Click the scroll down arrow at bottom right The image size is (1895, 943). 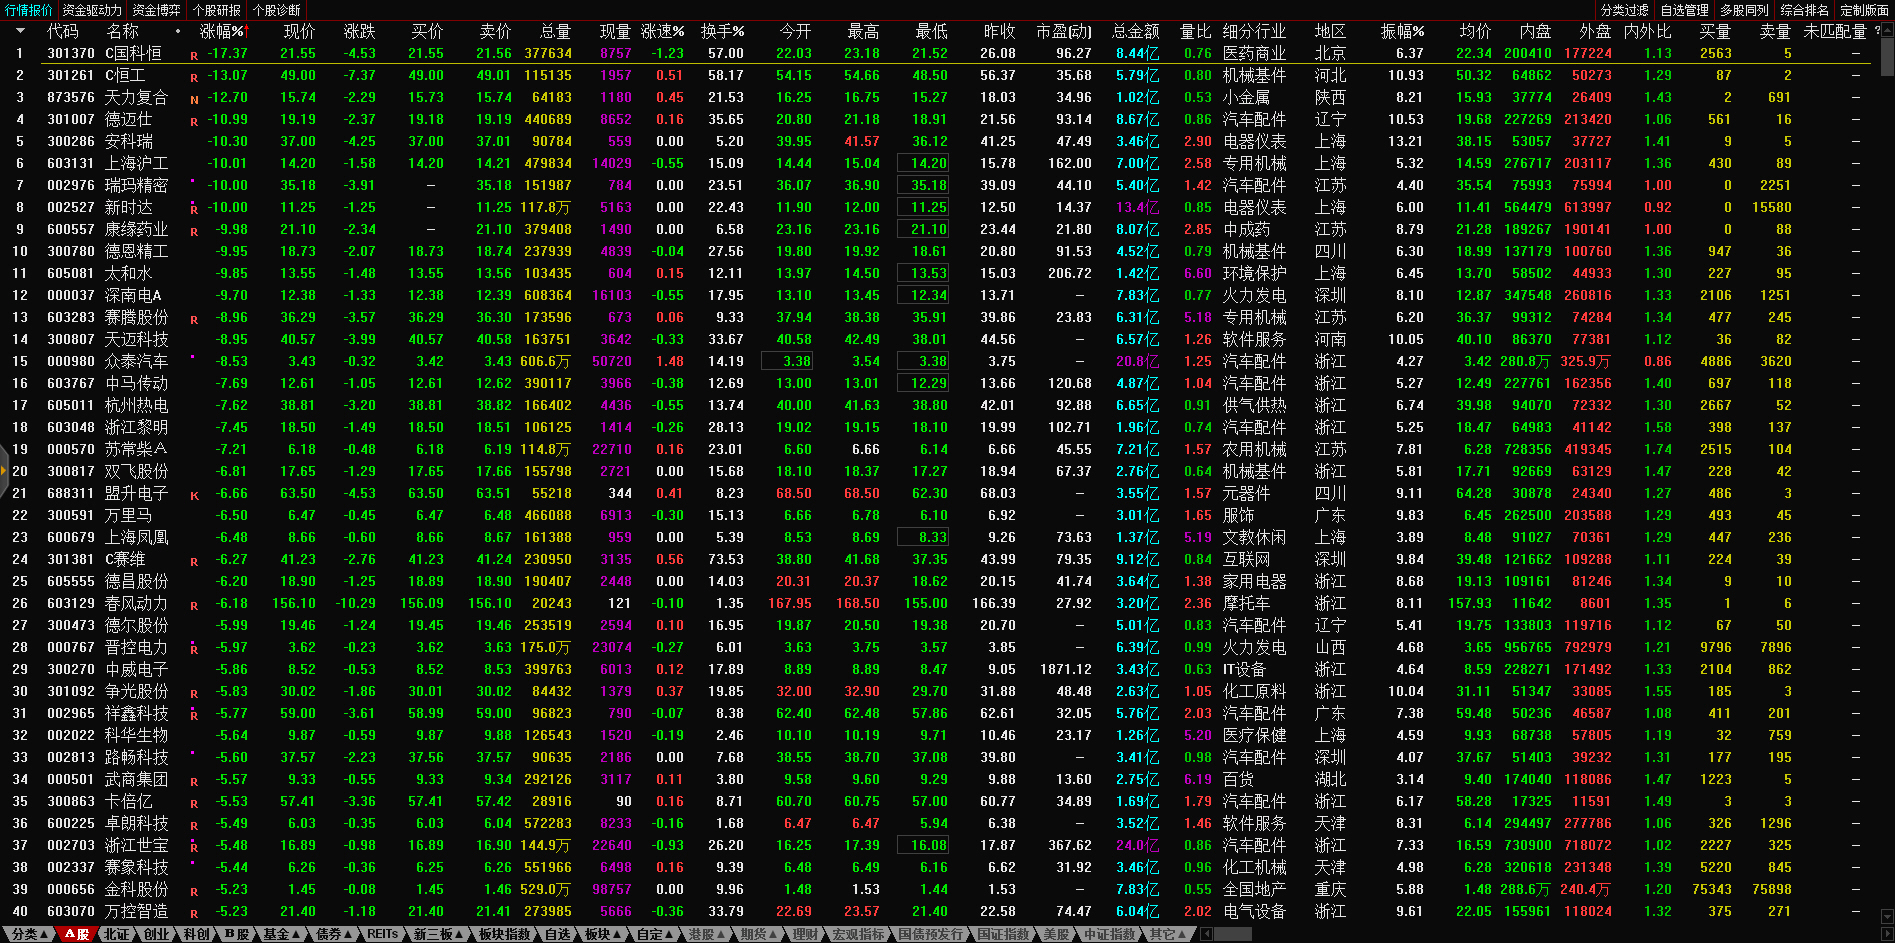1887,916
